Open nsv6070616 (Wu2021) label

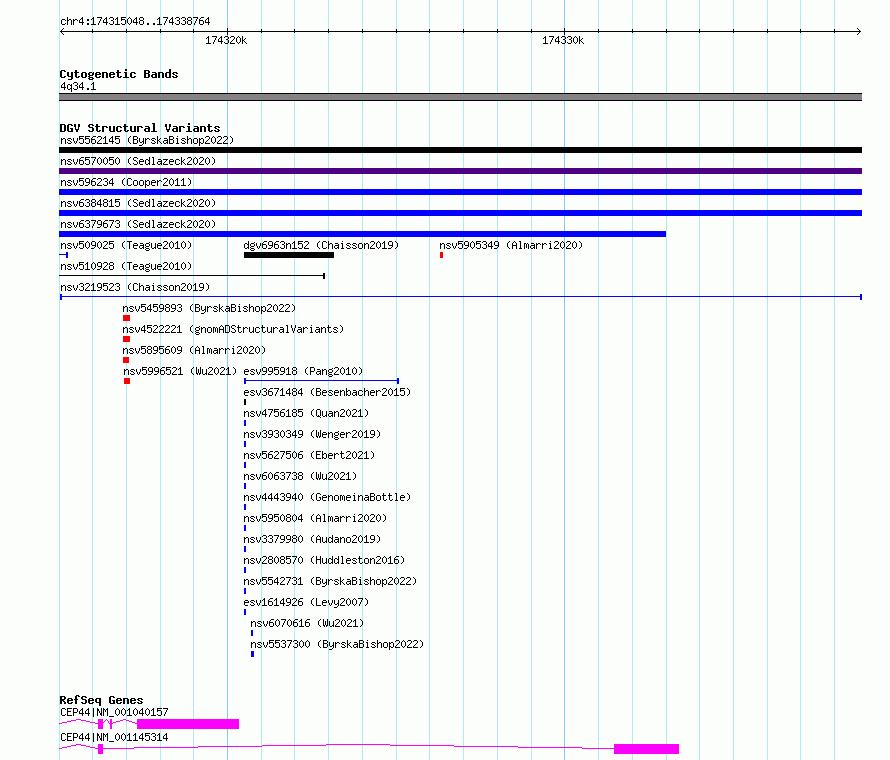(x=307, y=623)
